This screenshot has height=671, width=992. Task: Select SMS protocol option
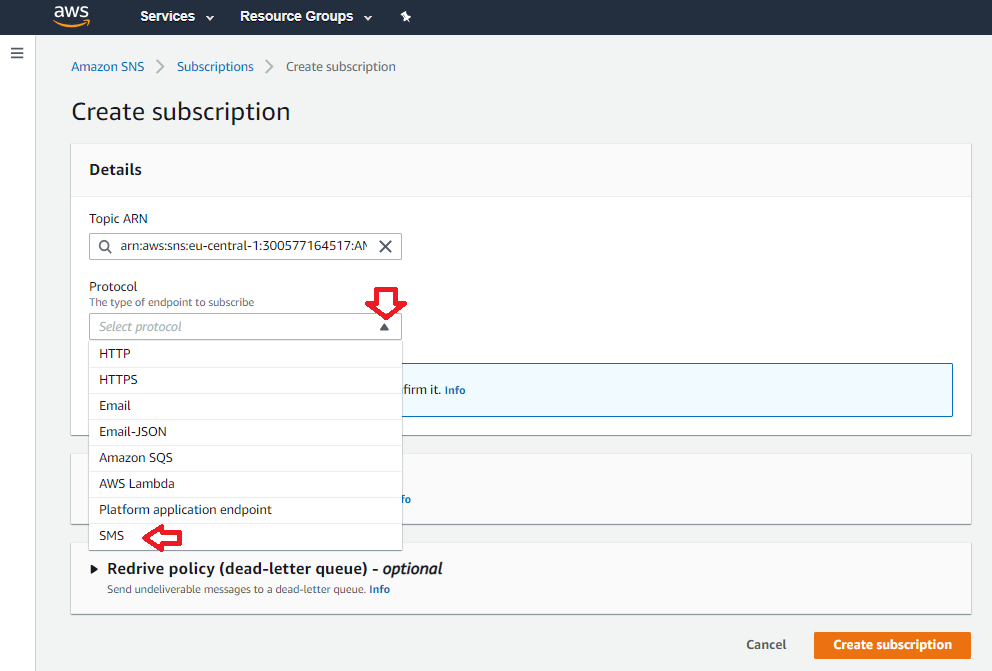112,535
